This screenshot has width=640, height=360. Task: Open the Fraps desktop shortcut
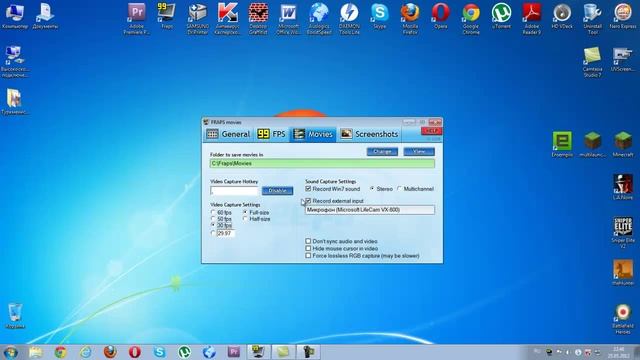click(x=167, y=16)
